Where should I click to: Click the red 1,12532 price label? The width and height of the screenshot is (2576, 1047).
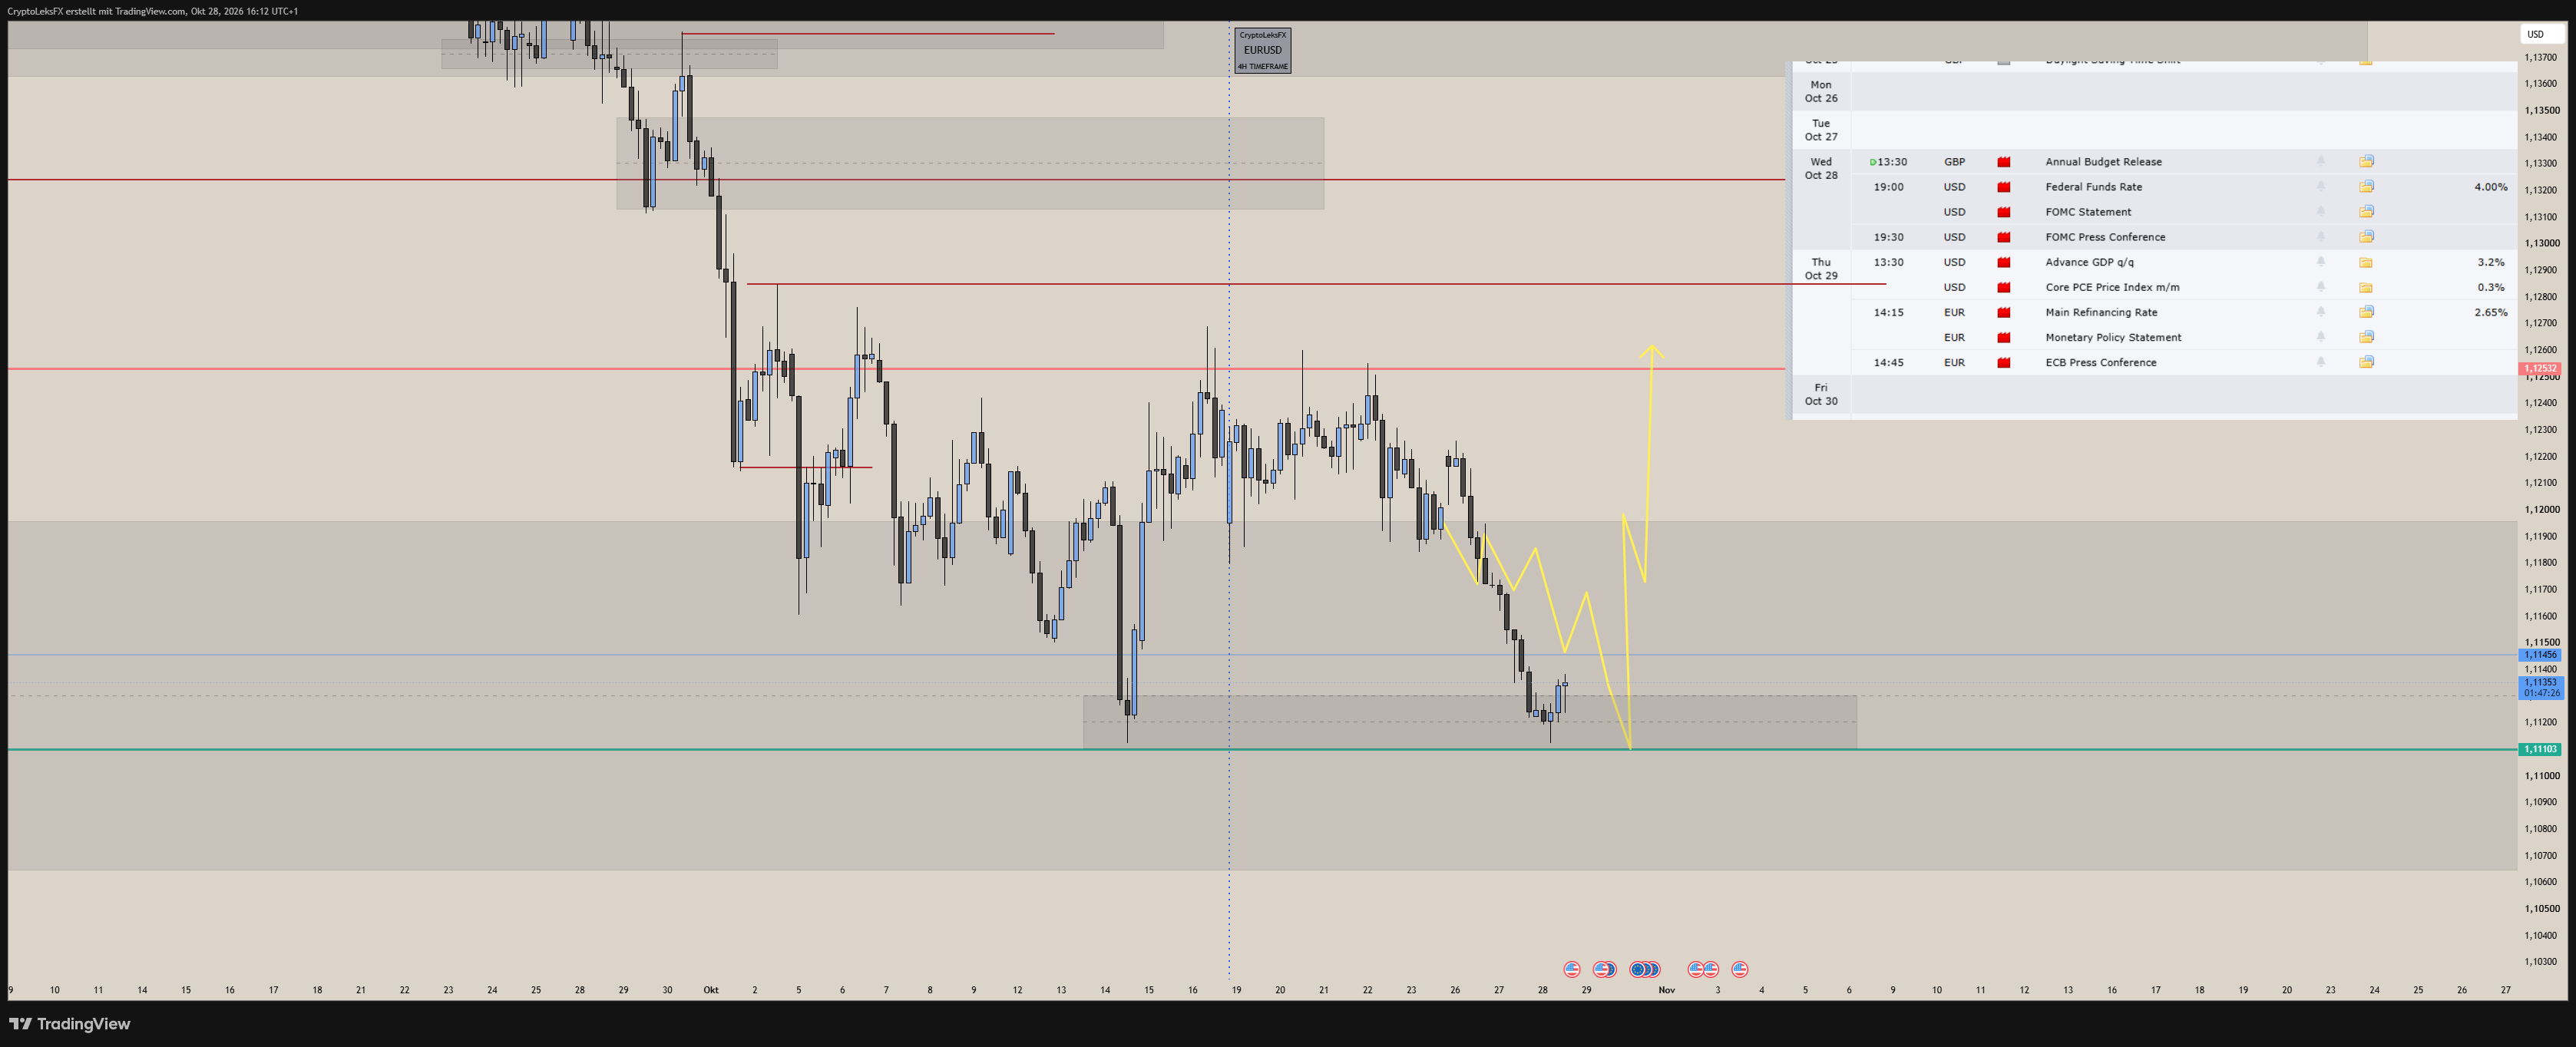click(x=2540, y=368)
